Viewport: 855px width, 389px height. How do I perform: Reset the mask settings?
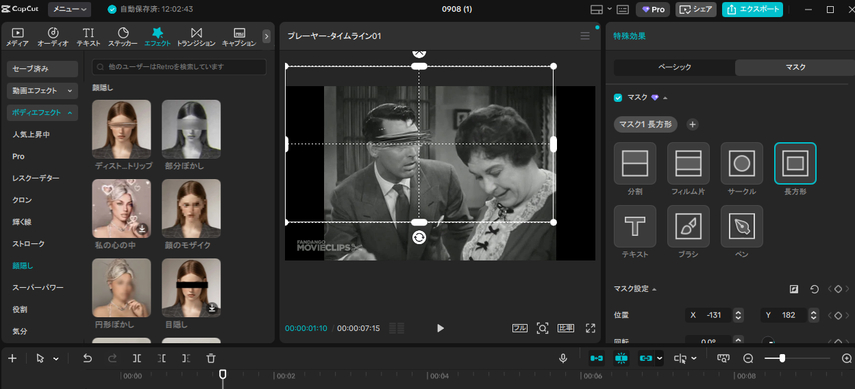[814, 289]
